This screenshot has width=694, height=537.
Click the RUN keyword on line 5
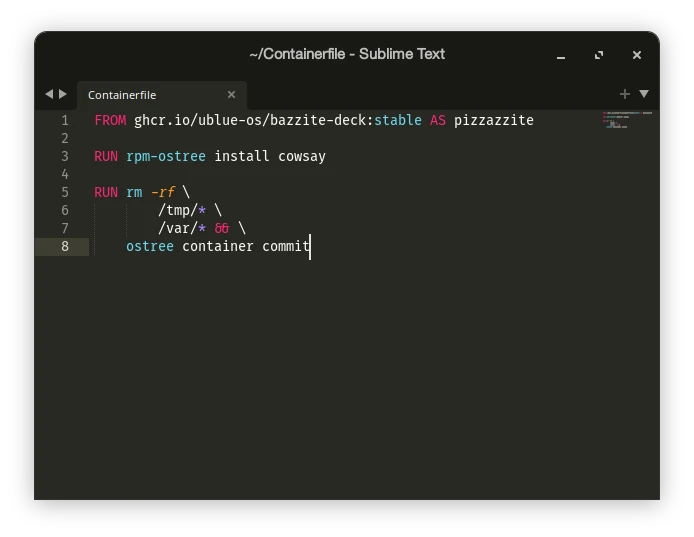106,192
